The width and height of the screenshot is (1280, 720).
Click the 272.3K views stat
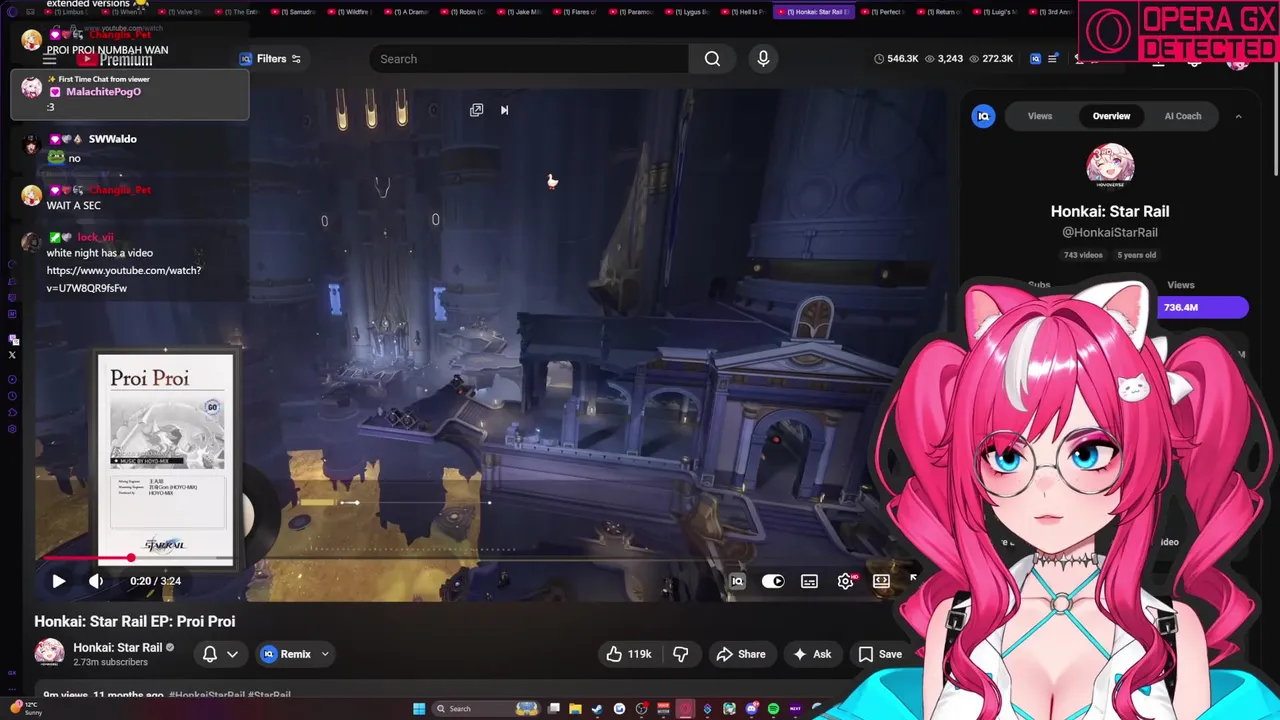(x=991, y=59)
